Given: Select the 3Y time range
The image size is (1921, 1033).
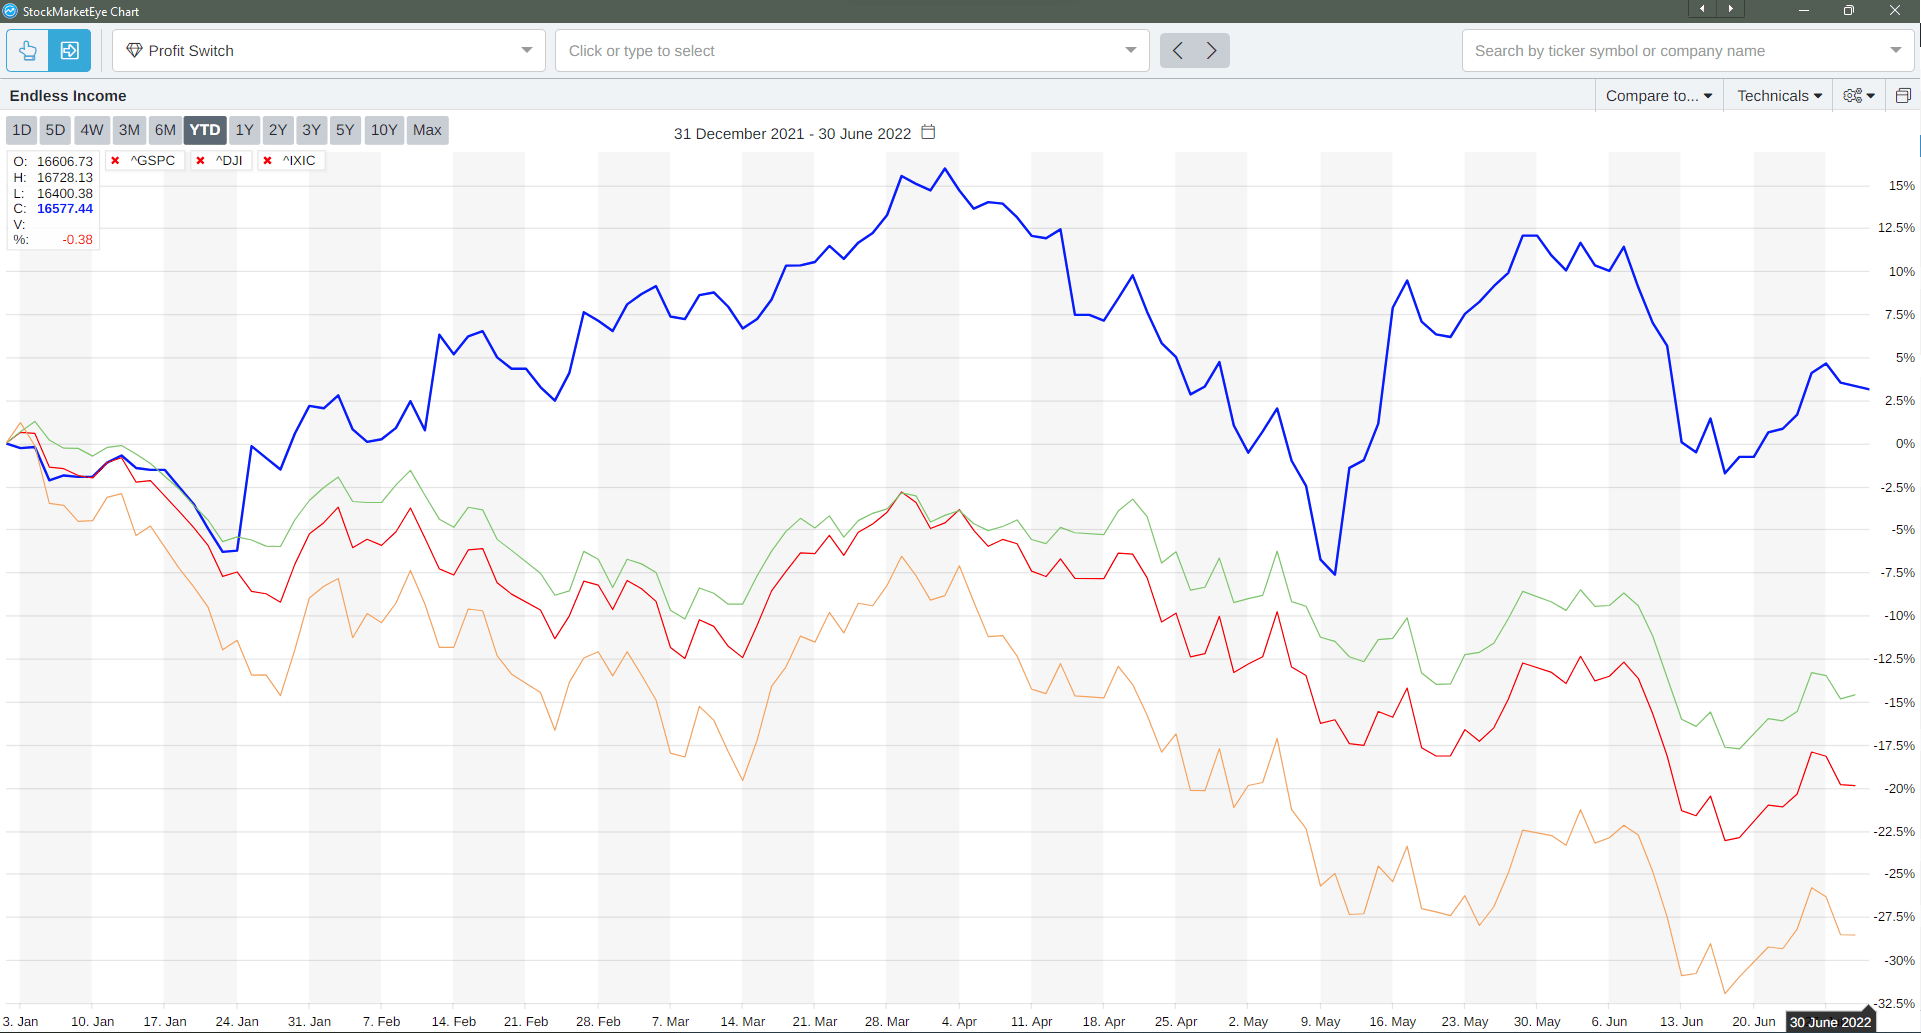Looking at the screenshot, I should (312, 130).
